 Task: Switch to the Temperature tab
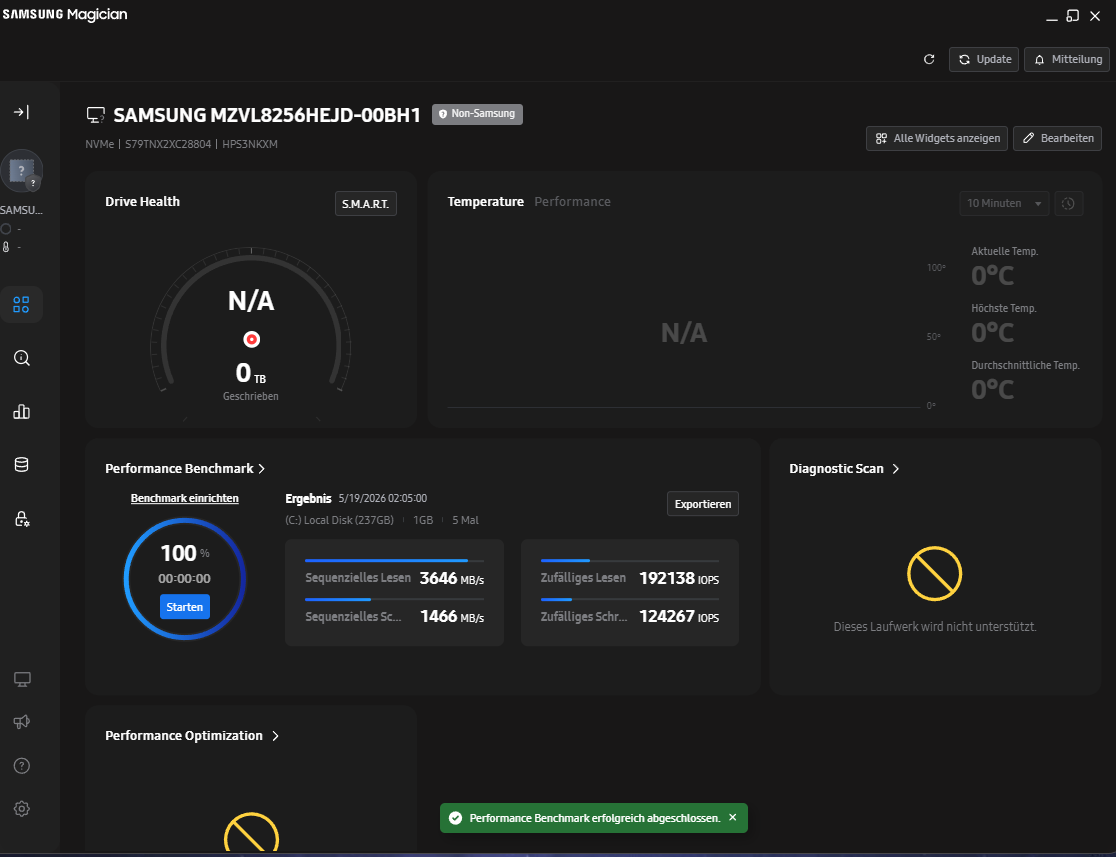485,201
